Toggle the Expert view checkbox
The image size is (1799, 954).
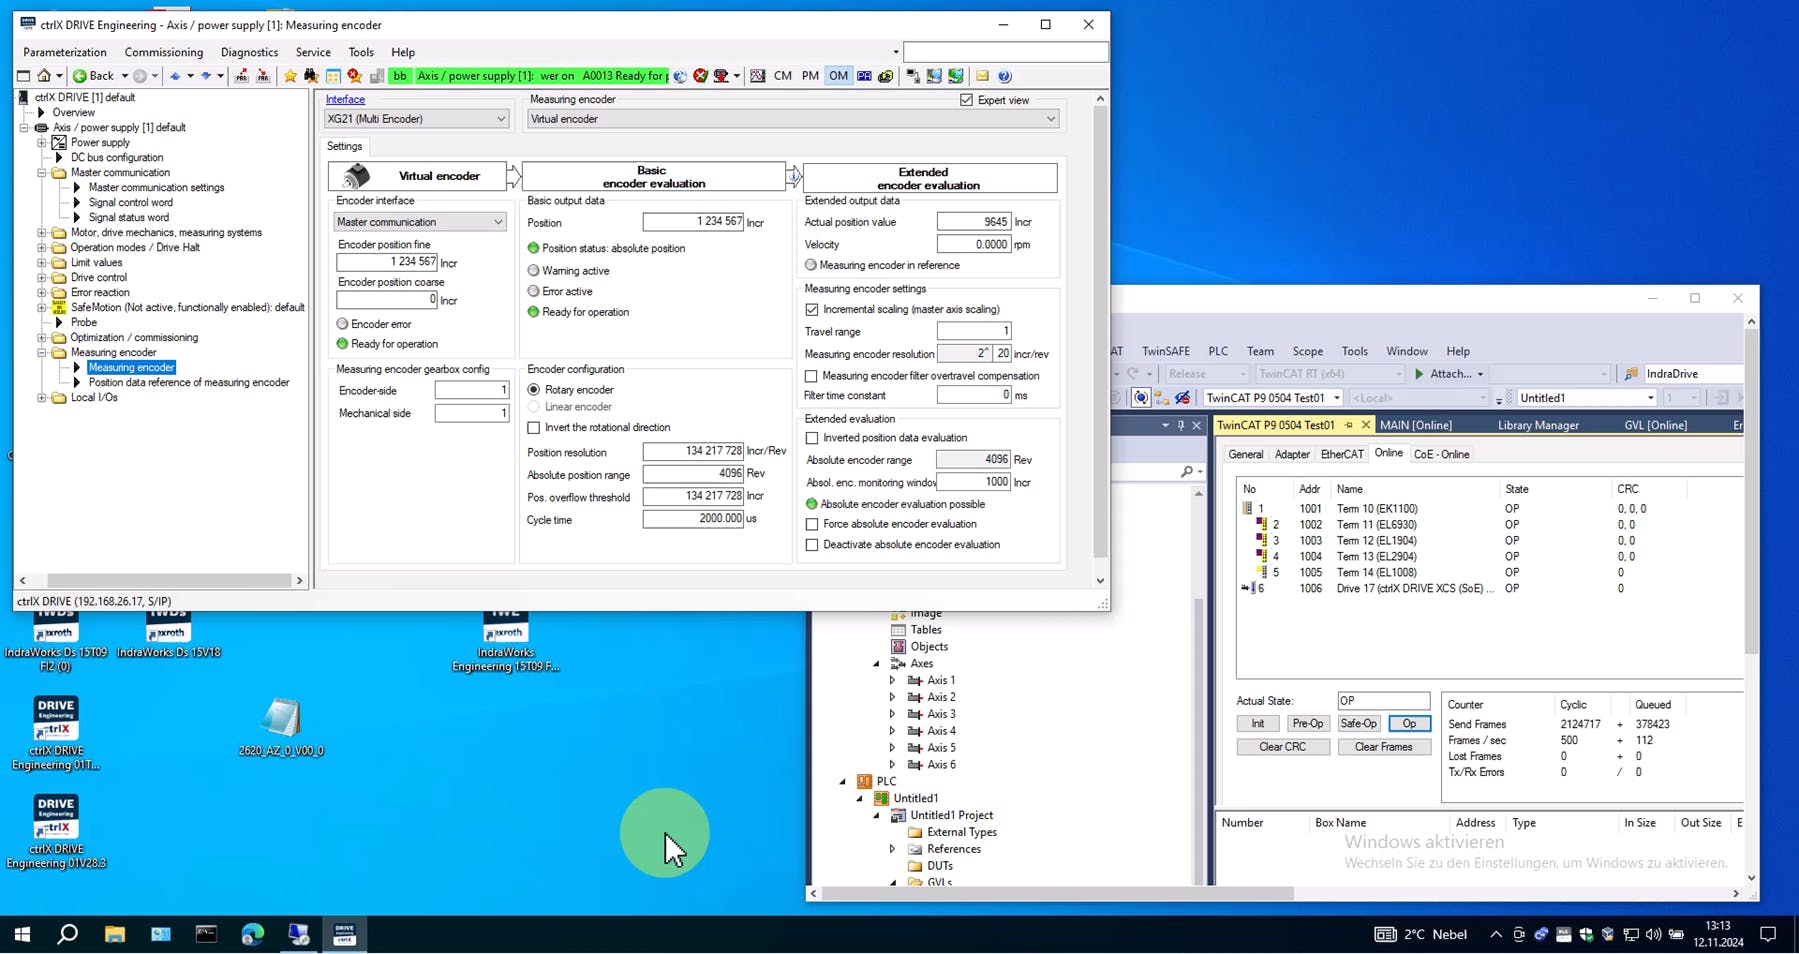coord(966,100)
